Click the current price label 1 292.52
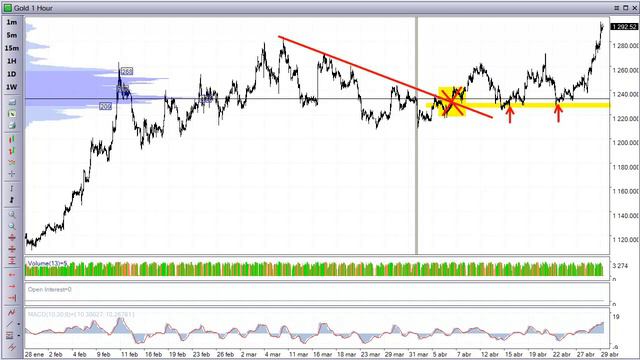Screen dimensions: 640x360 coord(624,27)
